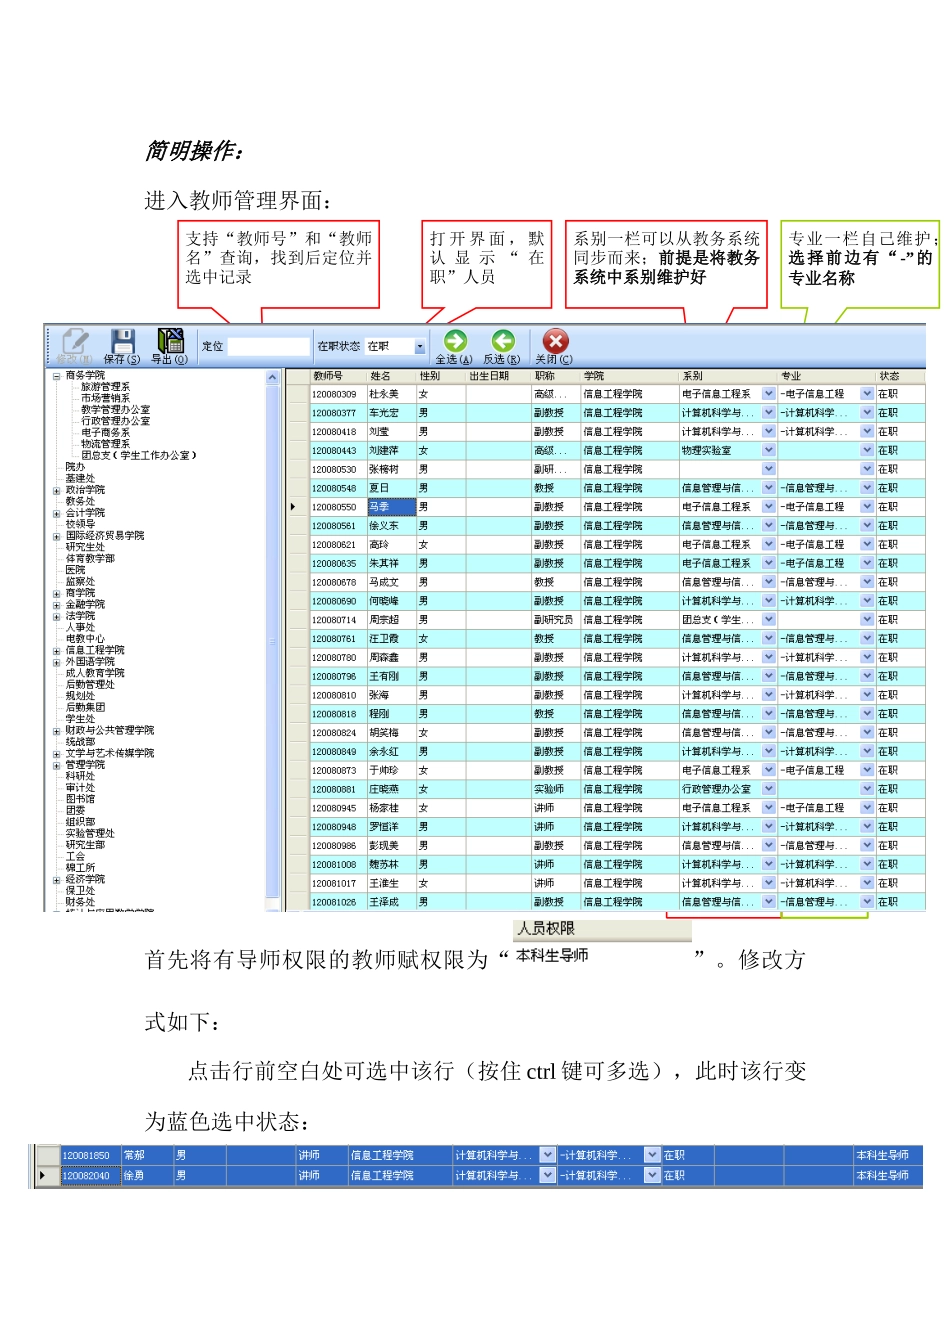Screen dimensions: 950x1344
Task: Click the 性别 column header
Action: [441, 376]
